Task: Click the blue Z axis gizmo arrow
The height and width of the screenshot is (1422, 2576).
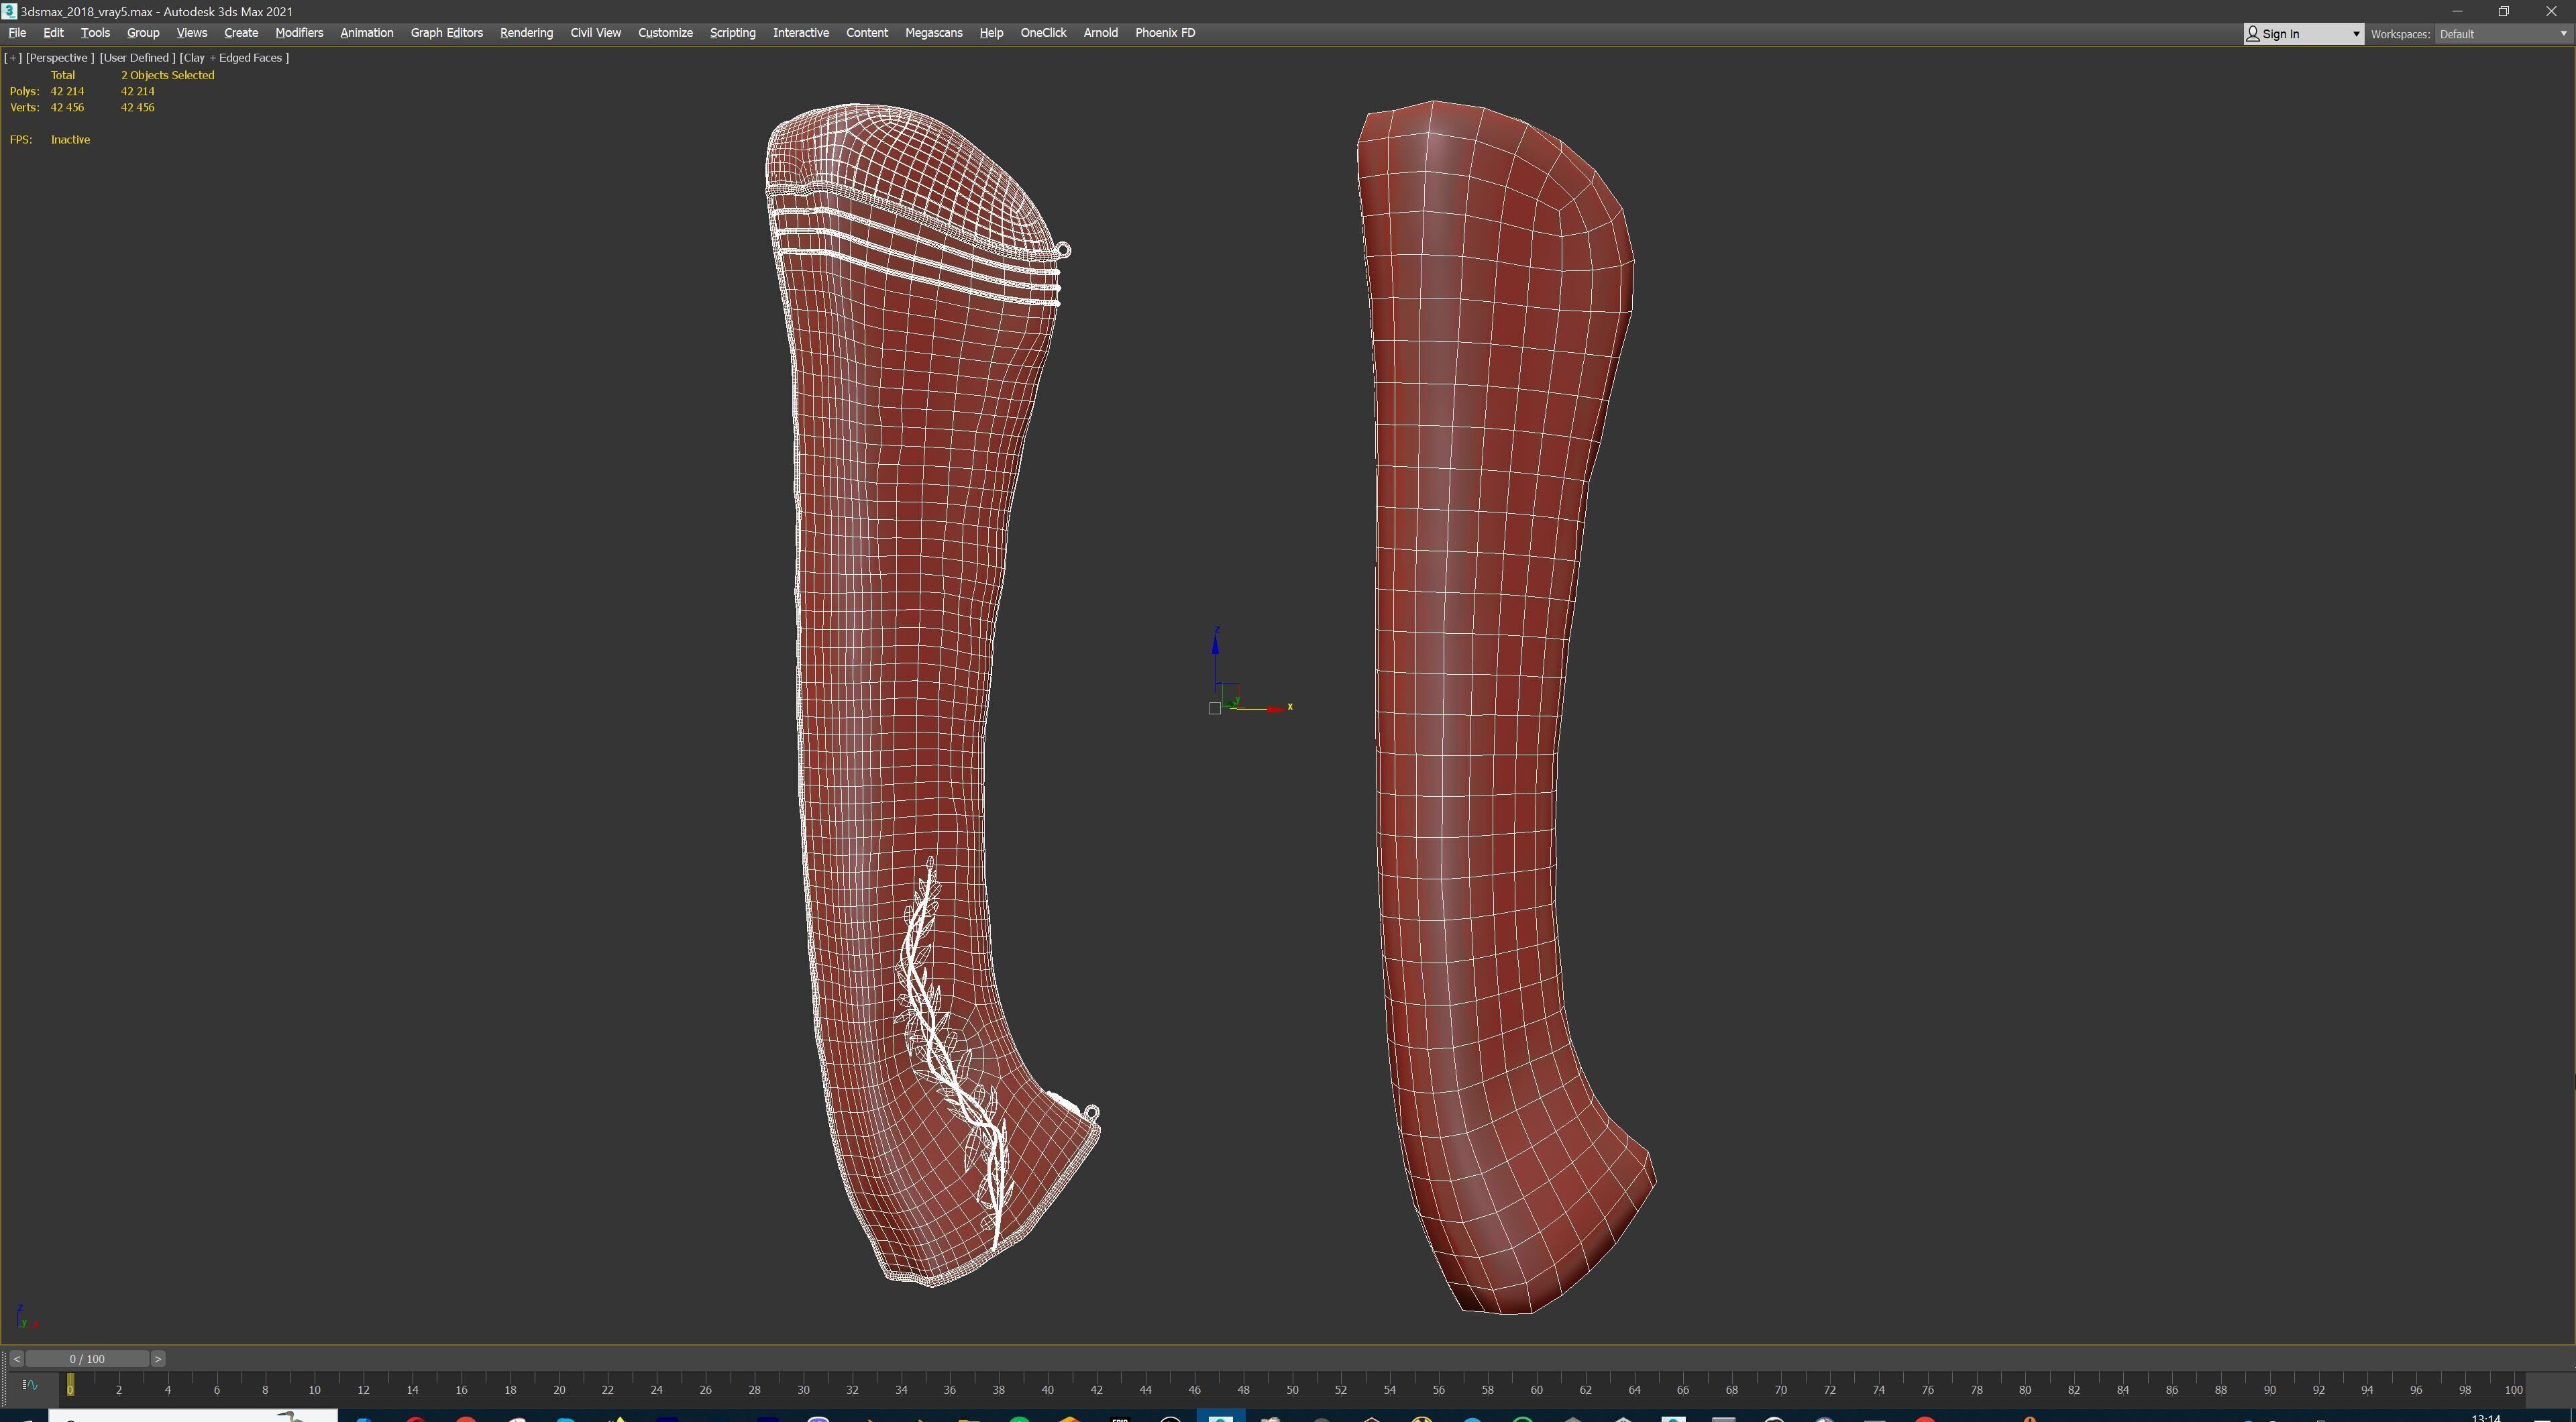Action: 1215,645
